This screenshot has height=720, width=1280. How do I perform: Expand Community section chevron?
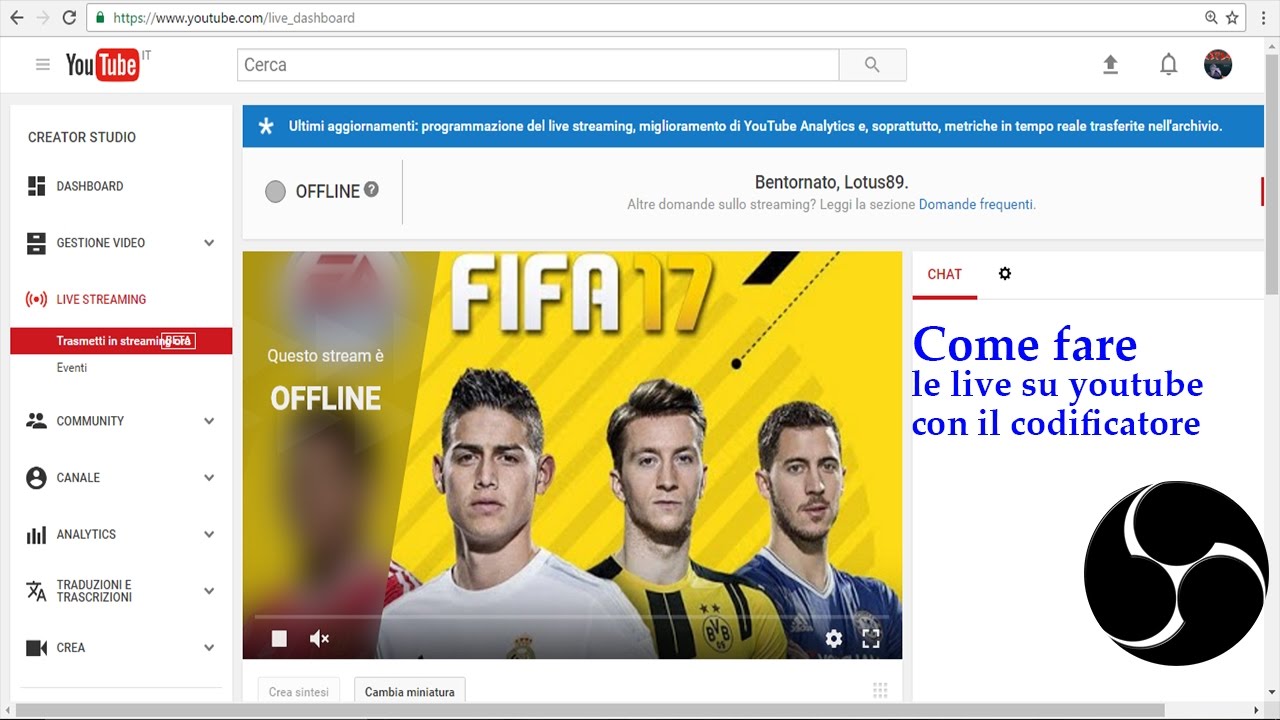[x=209, y=421]
